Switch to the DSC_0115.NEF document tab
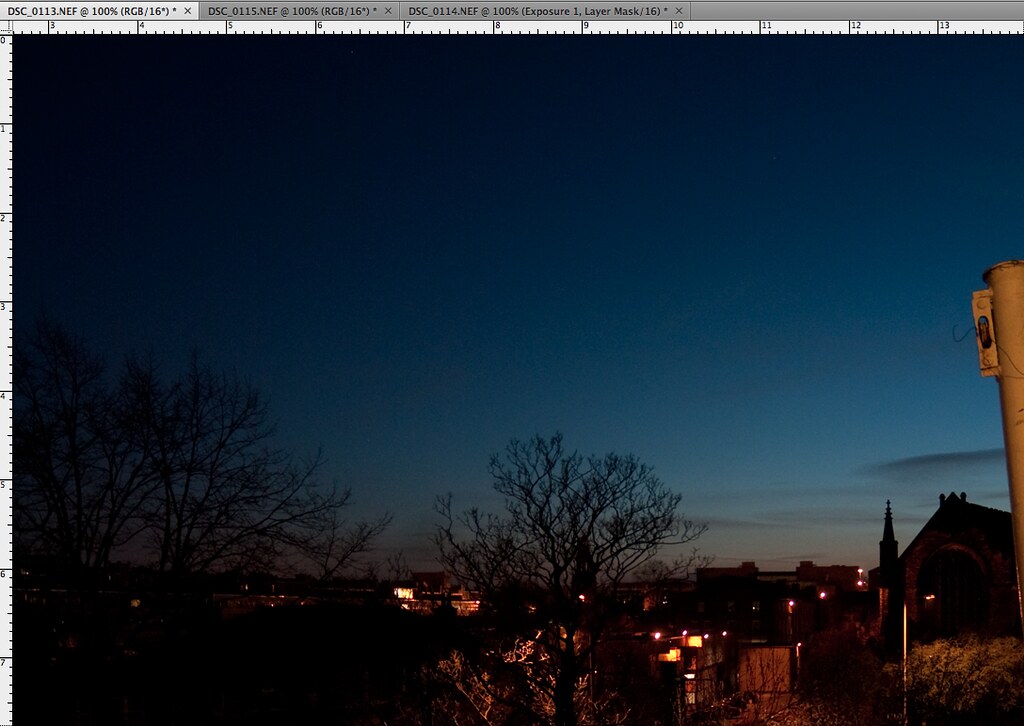The image size is (1024, 726). pos(291,10)
